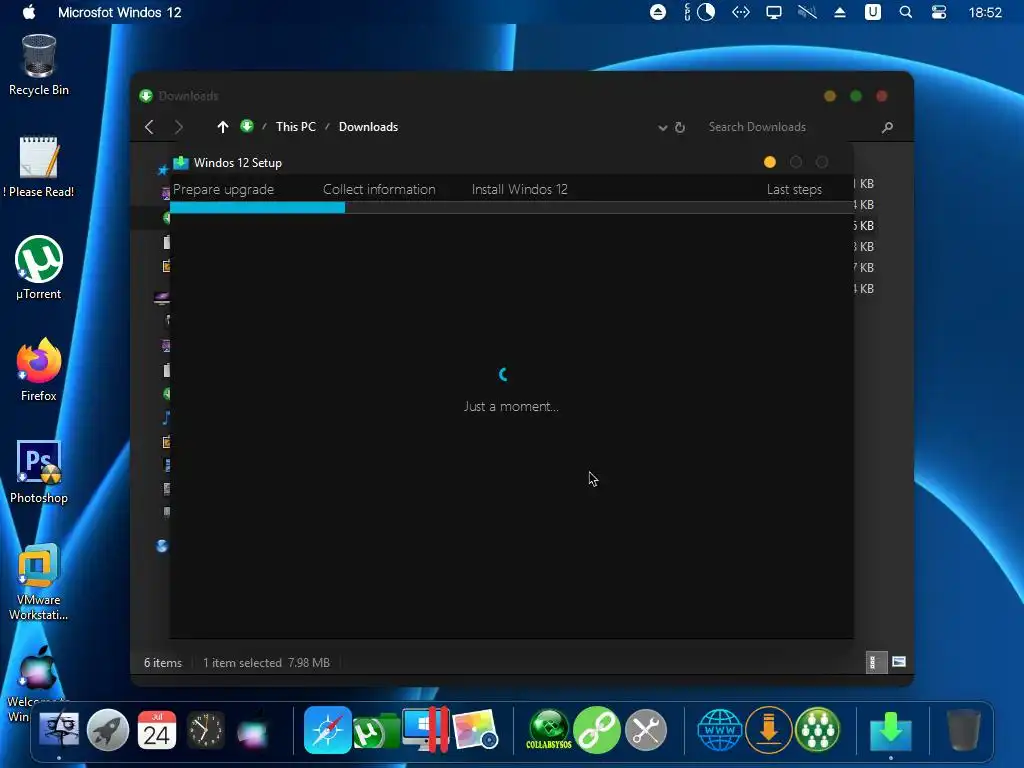This screenshot has width=1024, height=768.
Task: Select the Last steps stage
Action: (794, 189)
